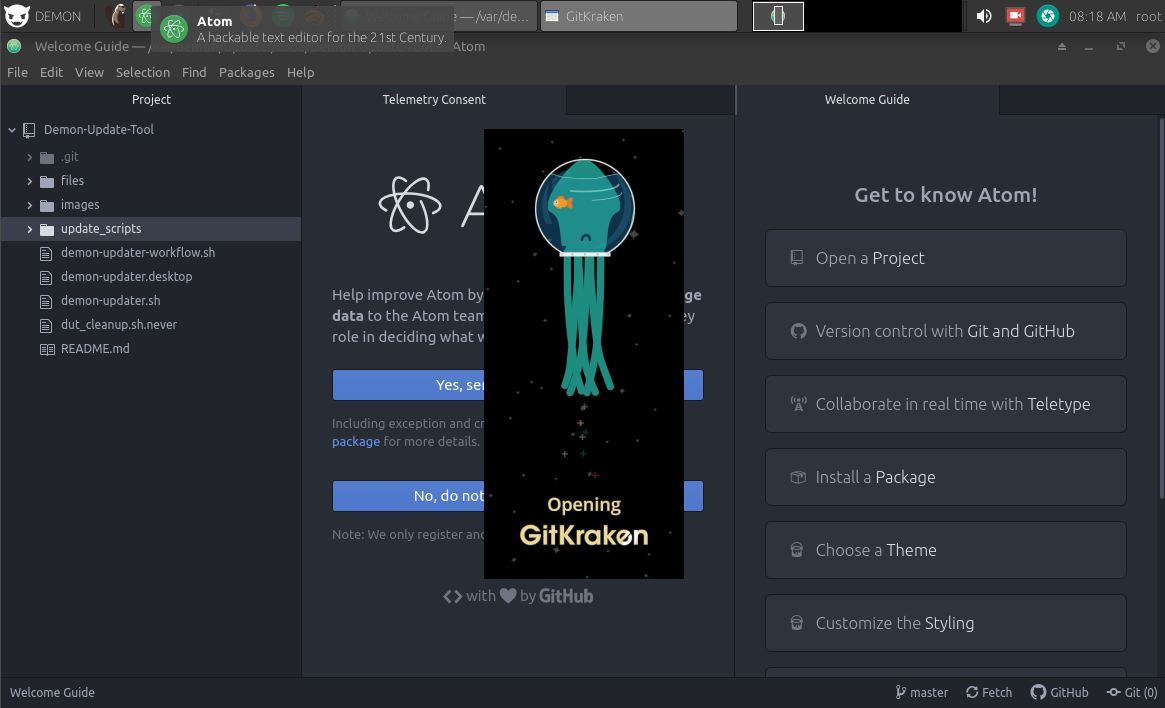This screenshot has height=708, width=1165.
Task: Click the 08:18 AM panel clock
Action: click(x=1097, y=16)
